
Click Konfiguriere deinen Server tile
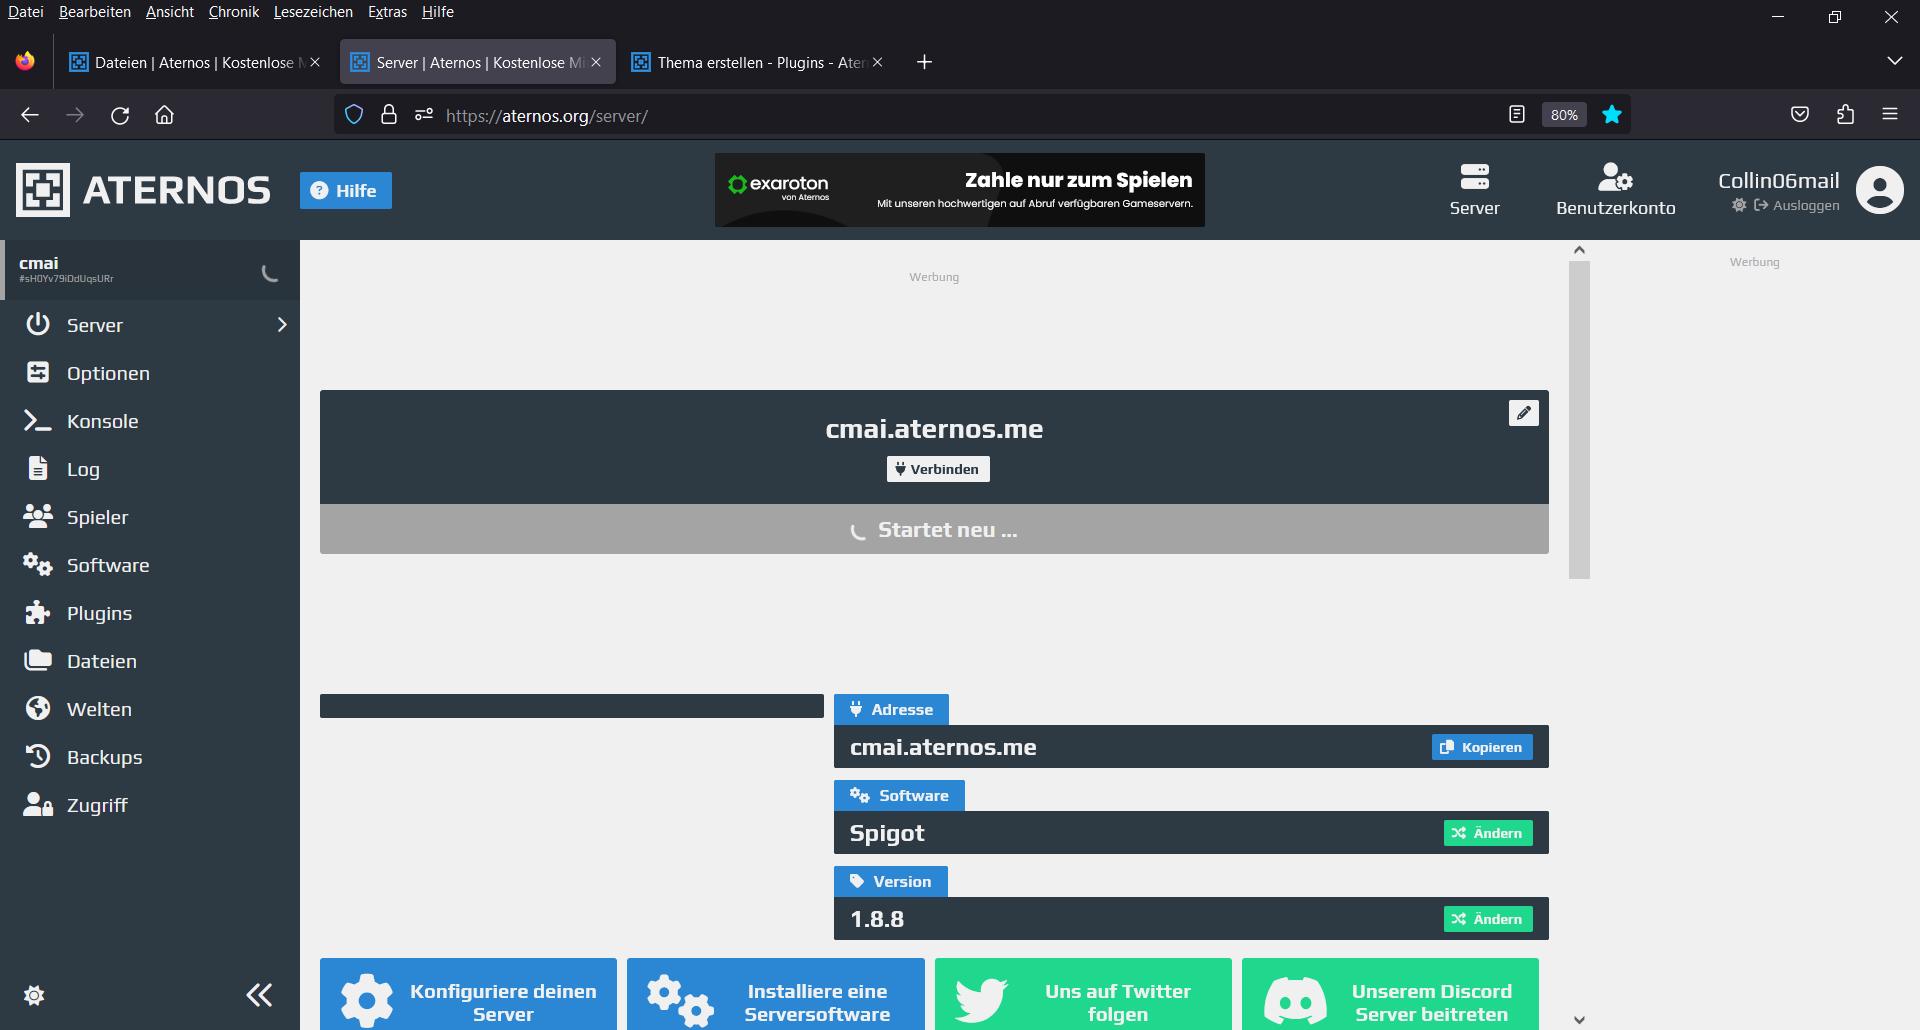[468, 995]
